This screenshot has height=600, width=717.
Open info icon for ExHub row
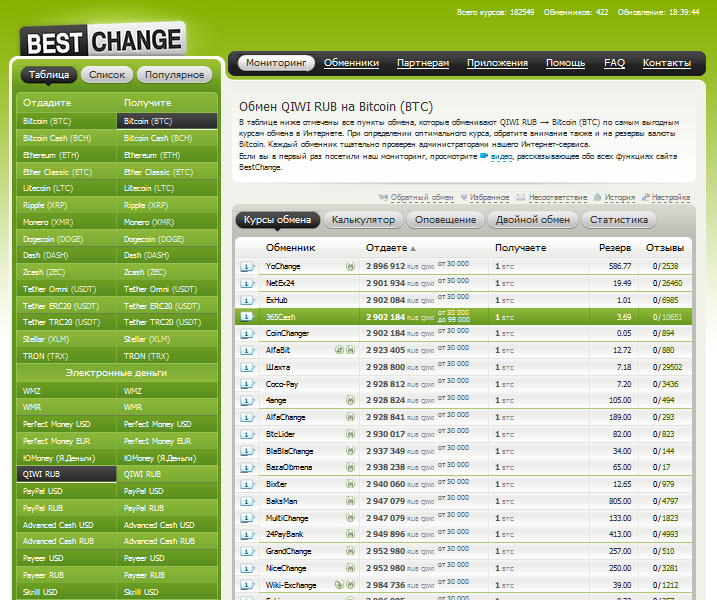coord(247,300)
